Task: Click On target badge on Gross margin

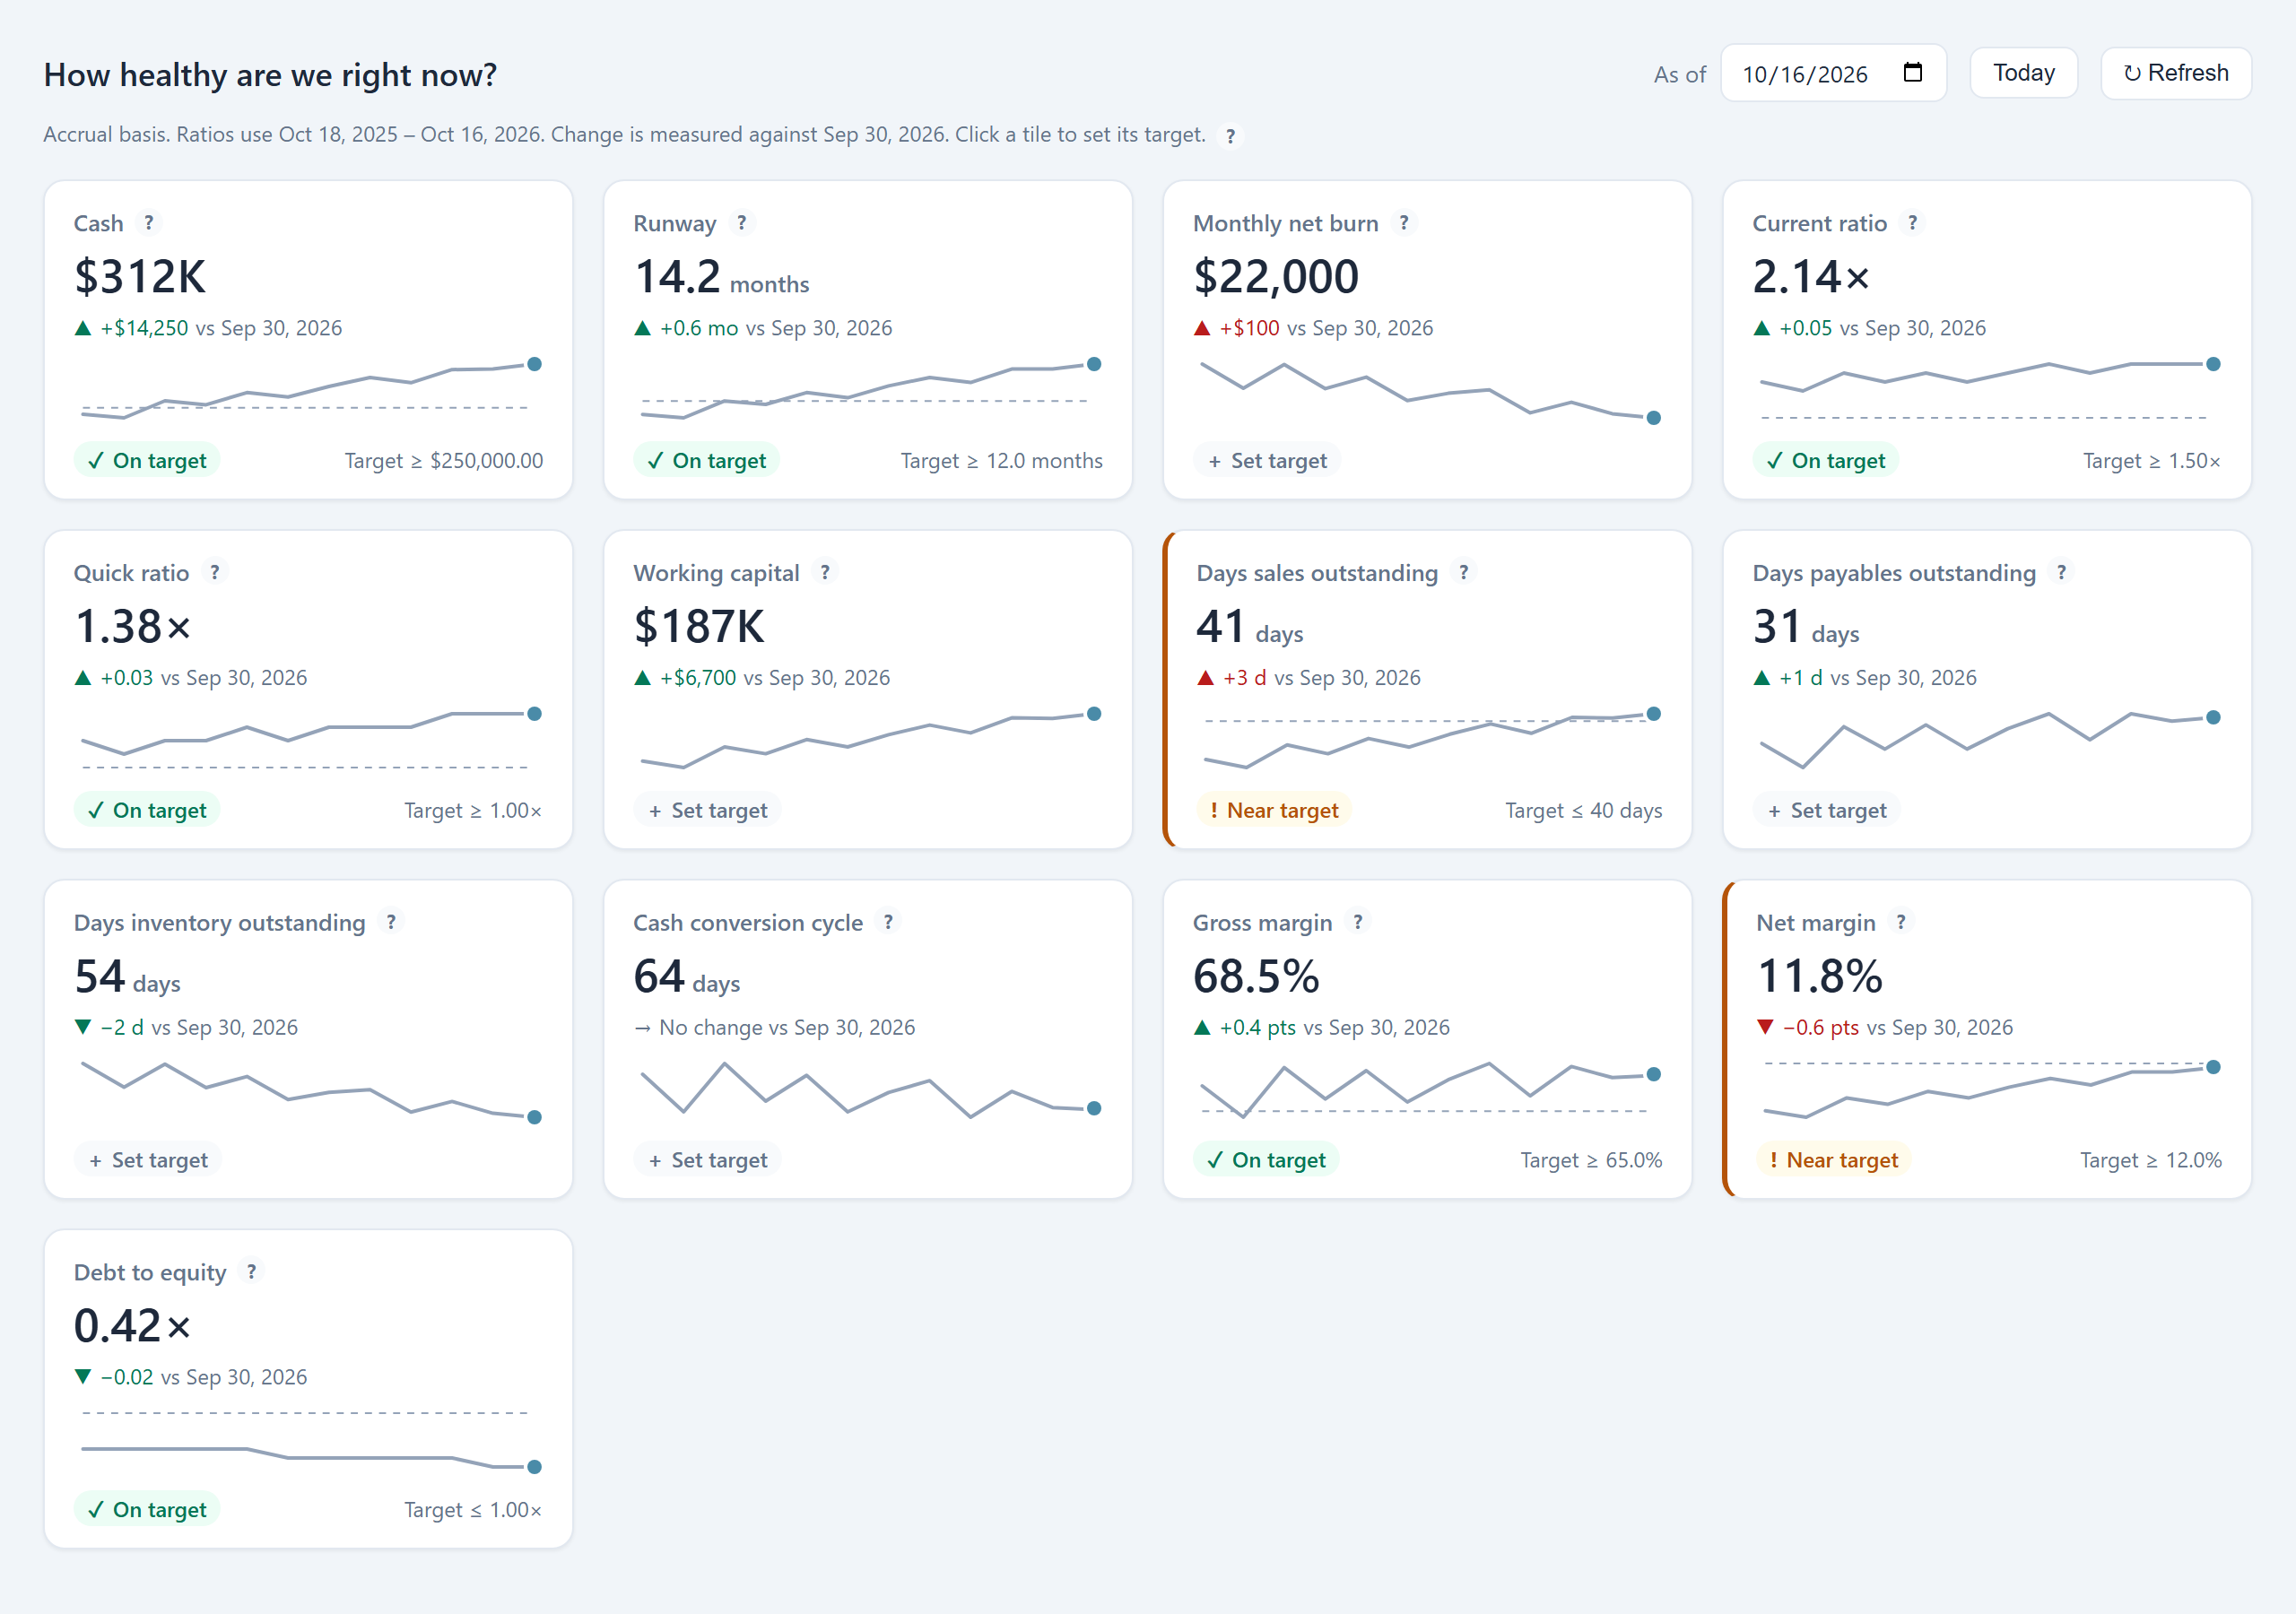Action: 1266,1160
